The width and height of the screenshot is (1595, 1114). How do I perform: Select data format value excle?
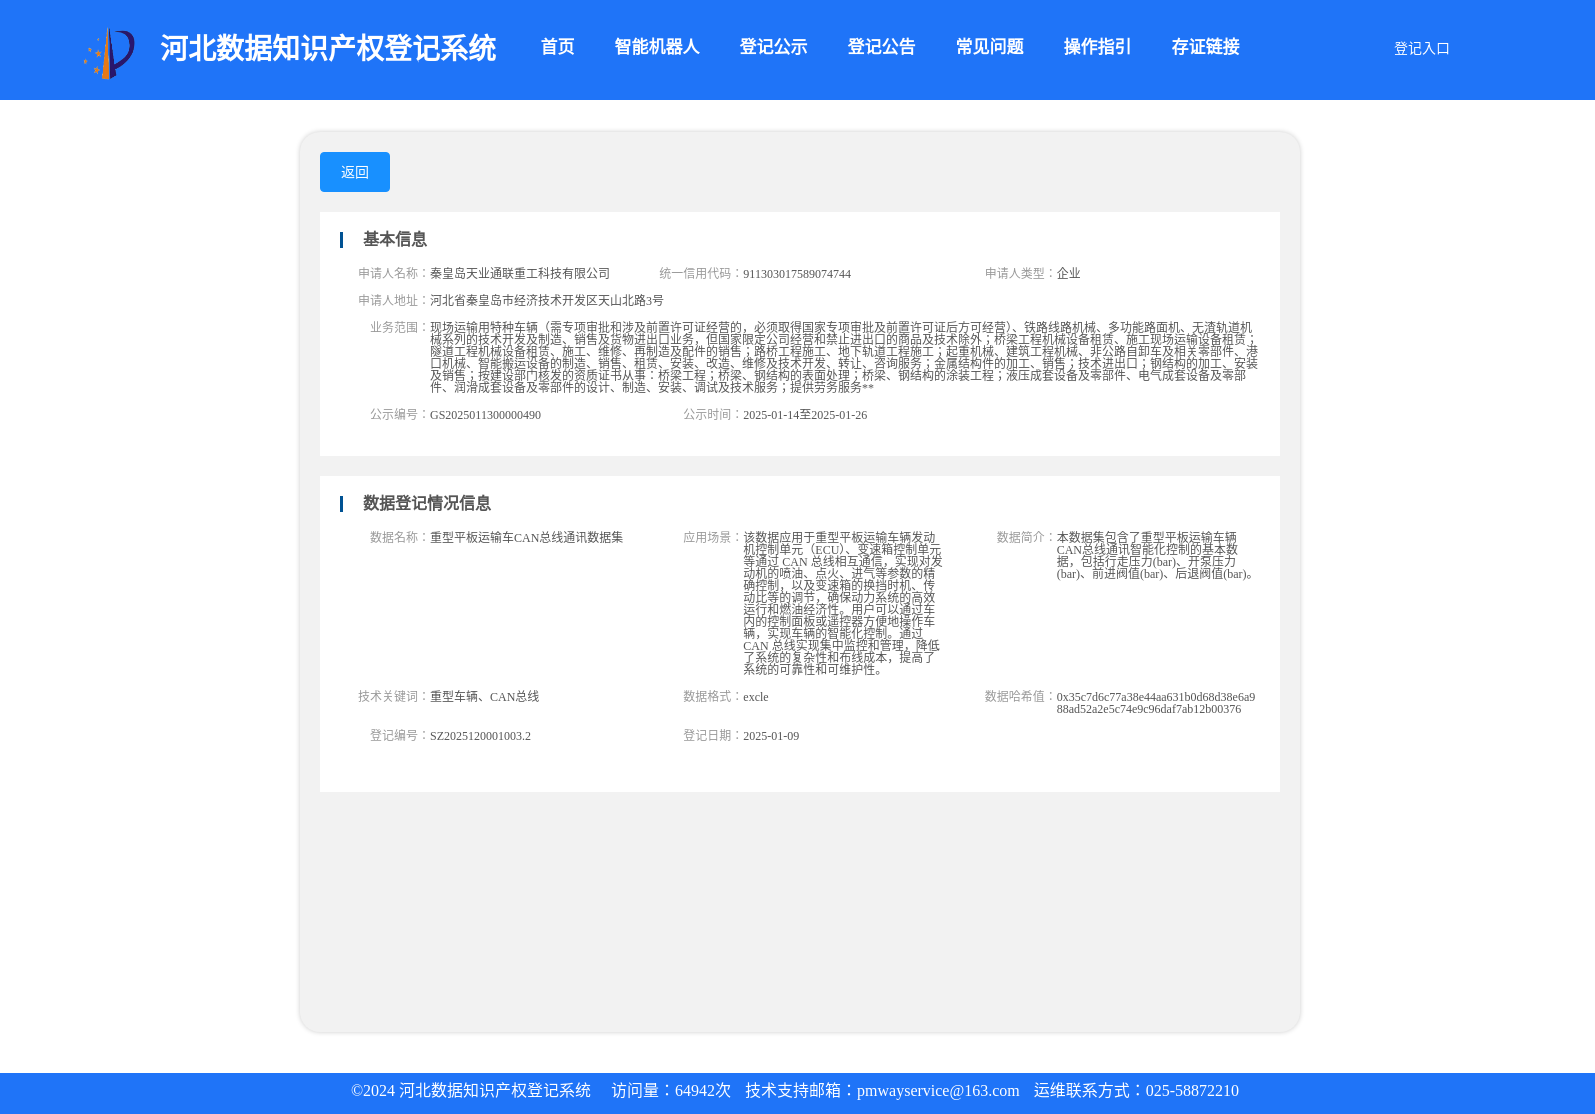pyautogui.click(x=756, y=697)
